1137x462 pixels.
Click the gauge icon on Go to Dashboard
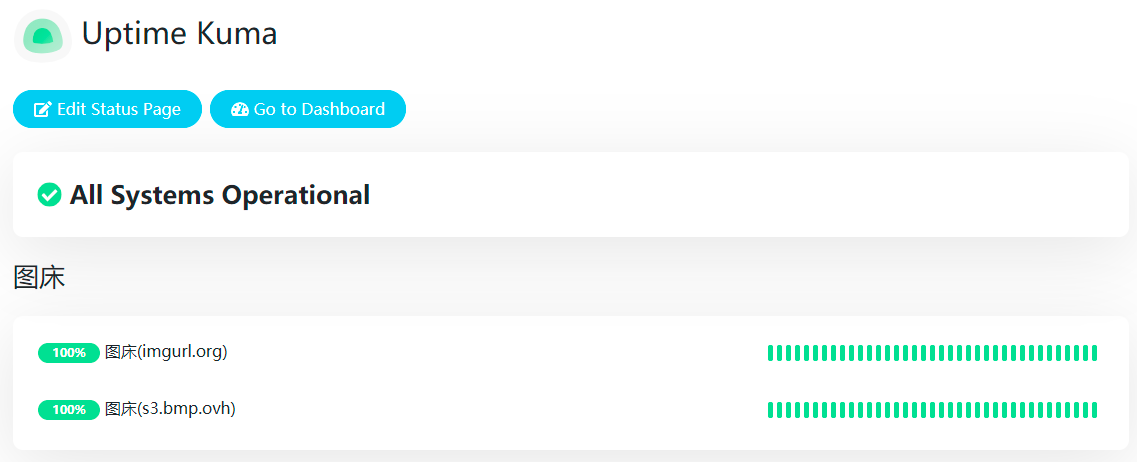point(239,110)
